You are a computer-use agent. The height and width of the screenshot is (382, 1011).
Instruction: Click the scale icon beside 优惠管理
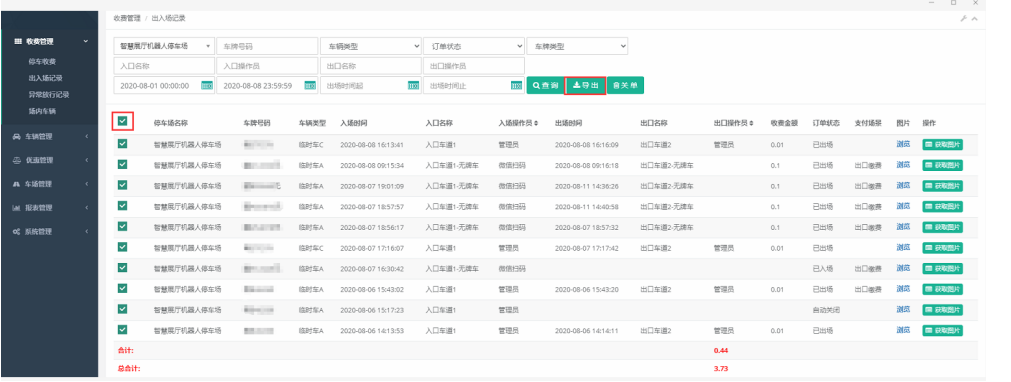(x=16, y=160)
